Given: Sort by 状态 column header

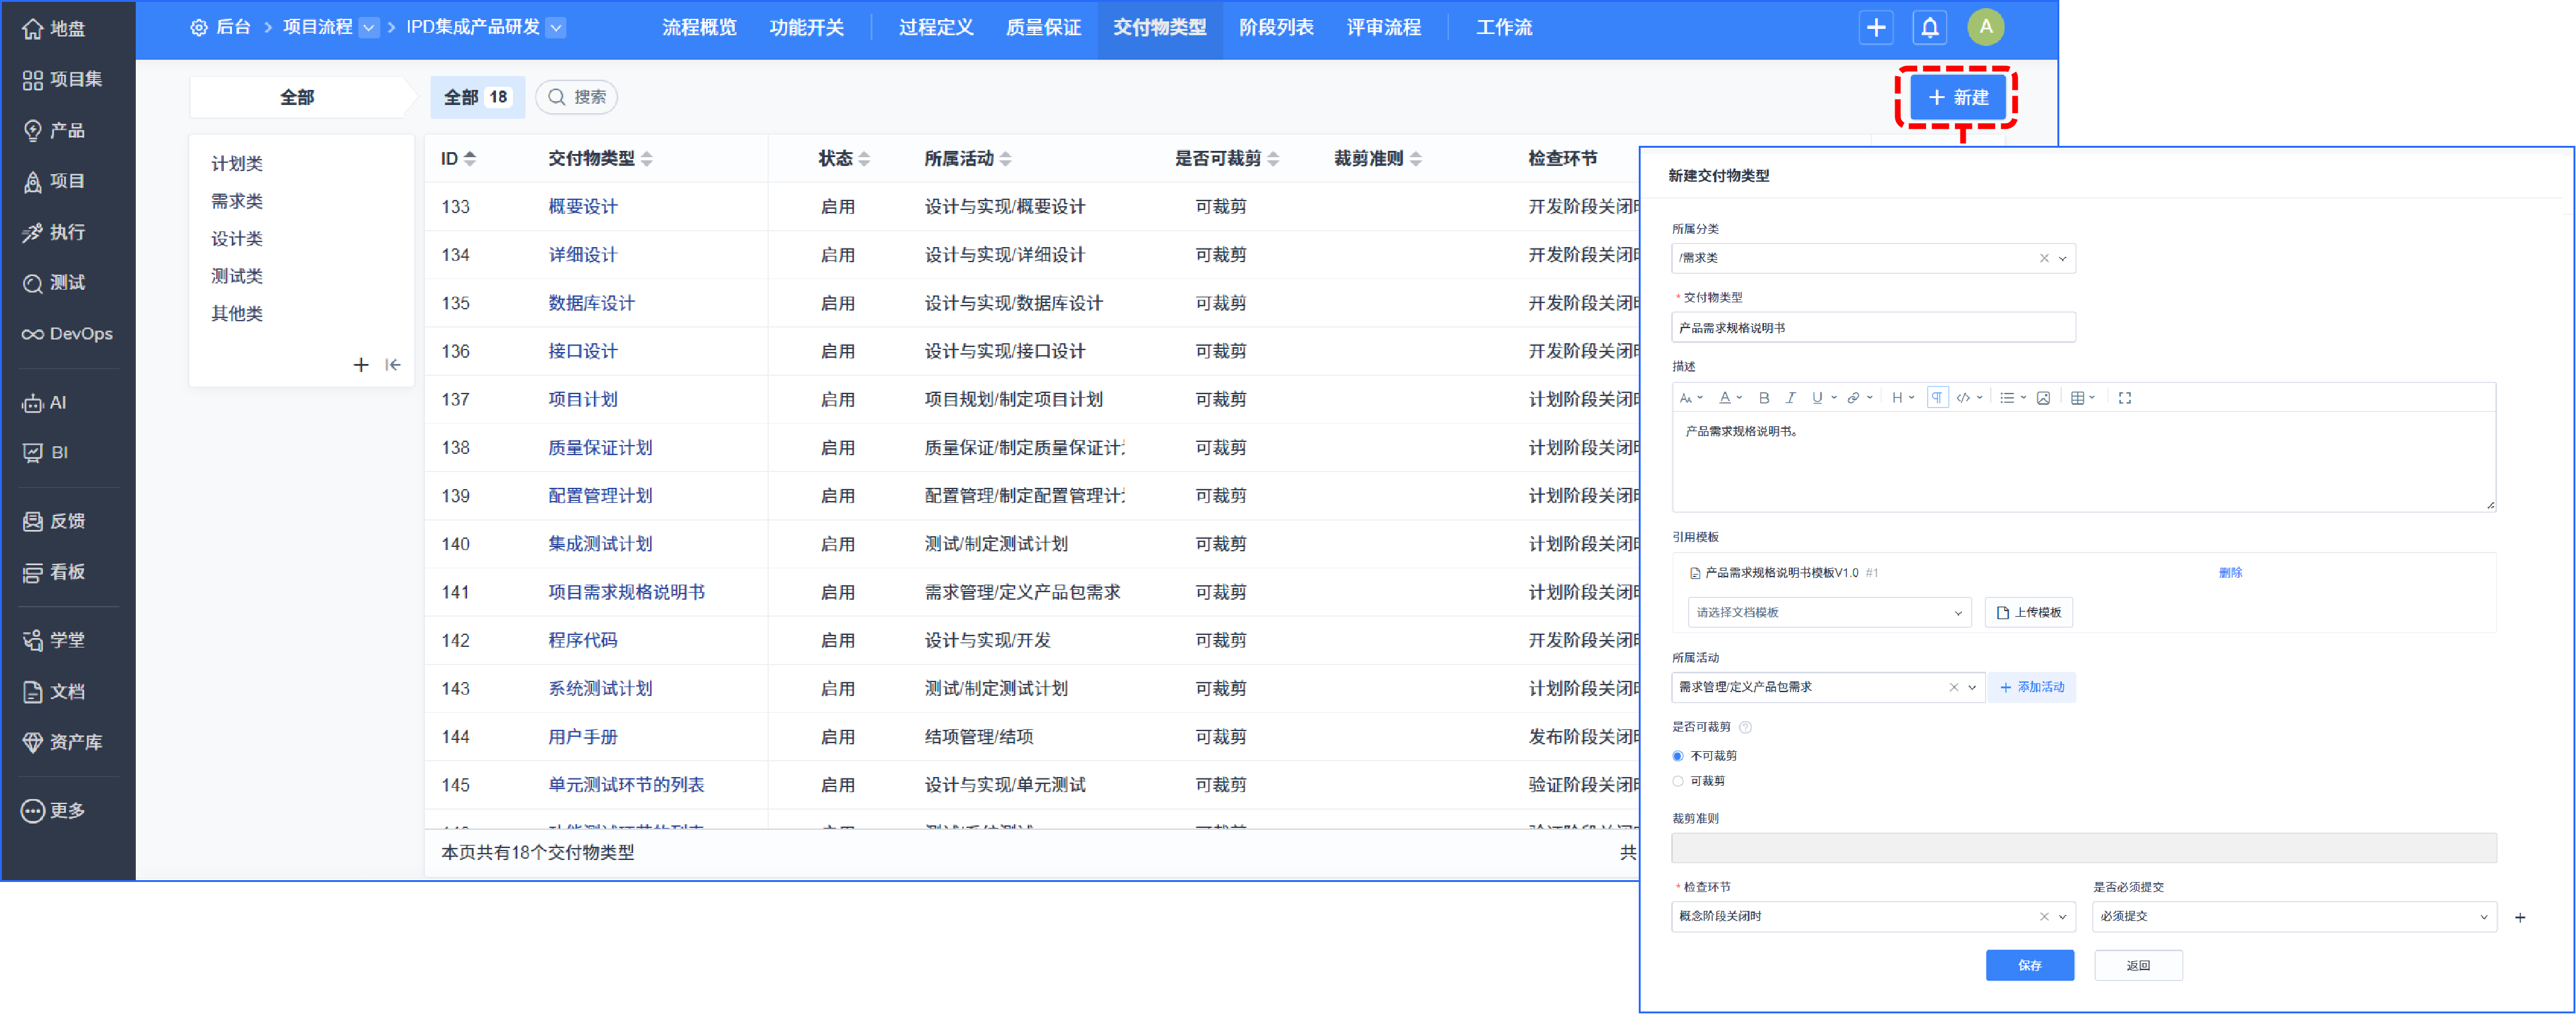Looking at the screenshot, I should tap(844, 159).
